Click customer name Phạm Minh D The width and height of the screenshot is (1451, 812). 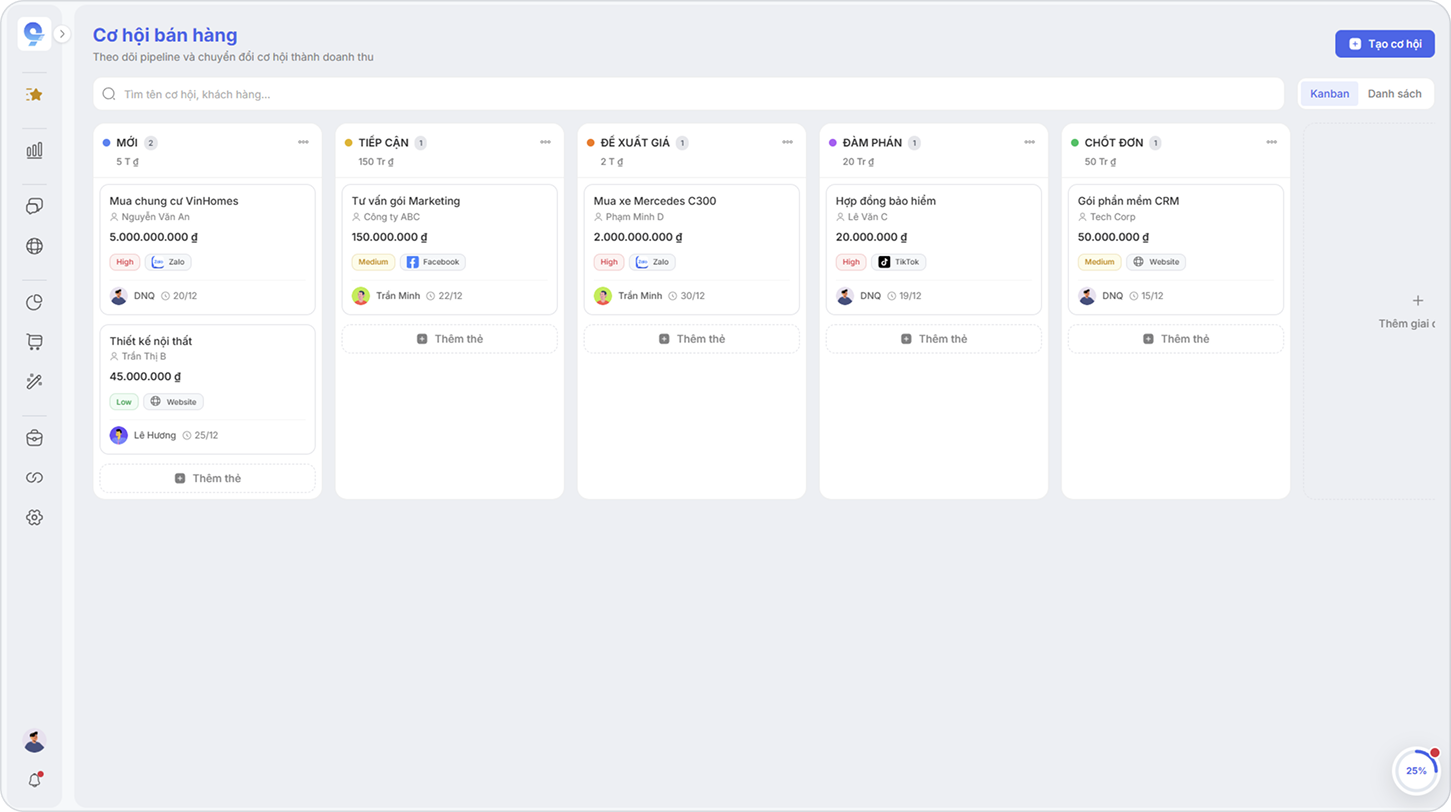click(635, 217)
